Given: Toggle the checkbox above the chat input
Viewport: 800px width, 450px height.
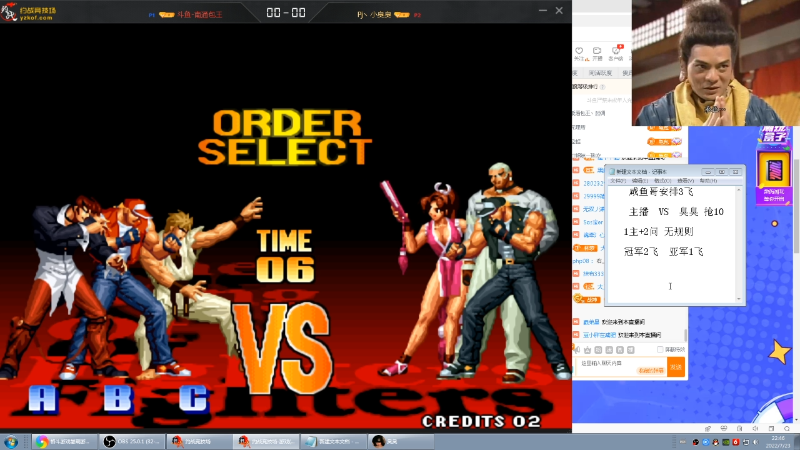Looking at the screenshot, I should pyautogui.click(x=660, y=349).
